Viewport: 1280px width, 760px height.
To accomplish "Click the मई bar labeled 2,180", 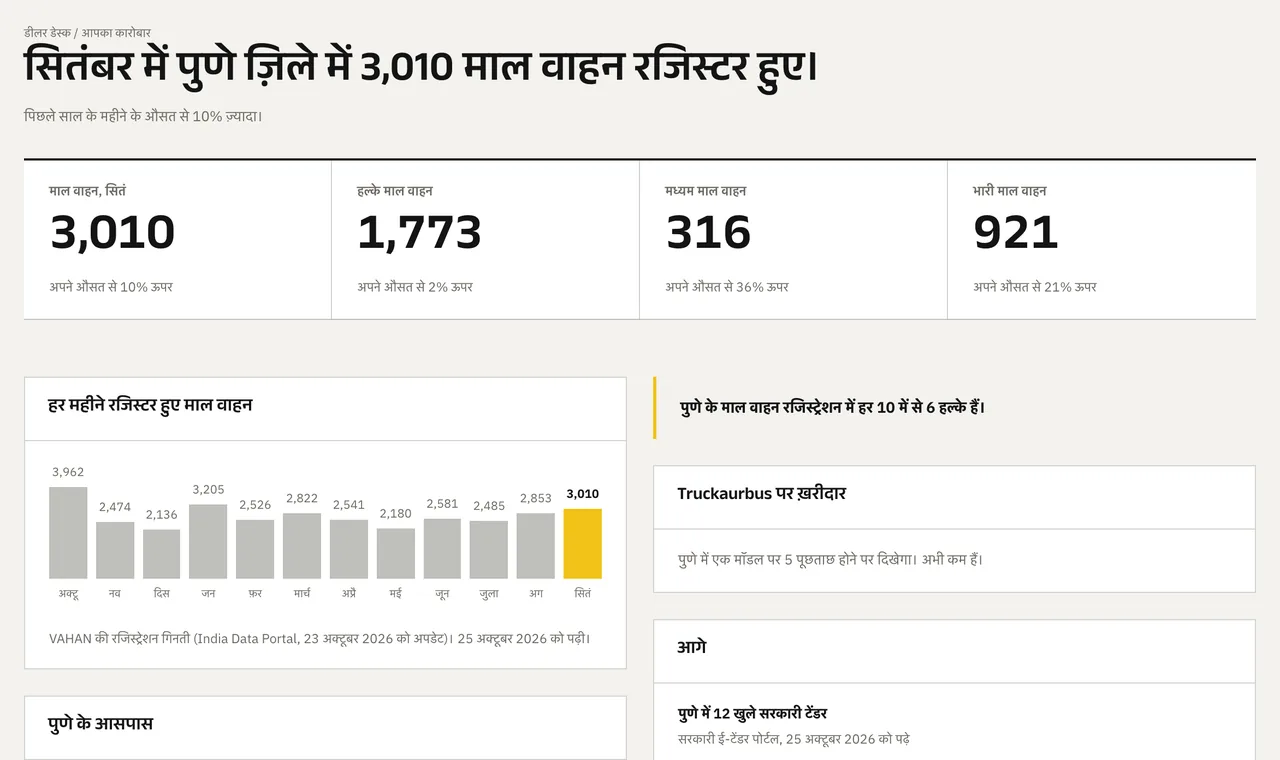I will pyautogui.click(x=396, y=553).
